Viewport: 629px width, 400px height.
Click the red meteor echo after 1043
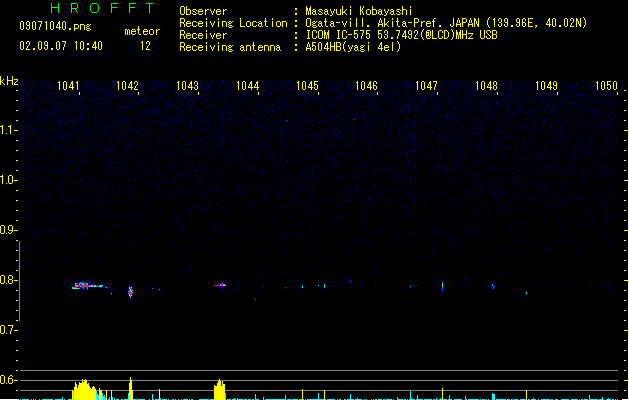click(220, 285)
